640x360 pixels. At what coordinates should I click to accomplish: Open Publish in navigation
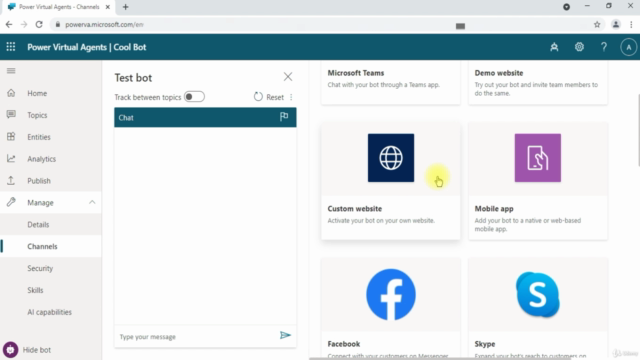pos(39,181)
